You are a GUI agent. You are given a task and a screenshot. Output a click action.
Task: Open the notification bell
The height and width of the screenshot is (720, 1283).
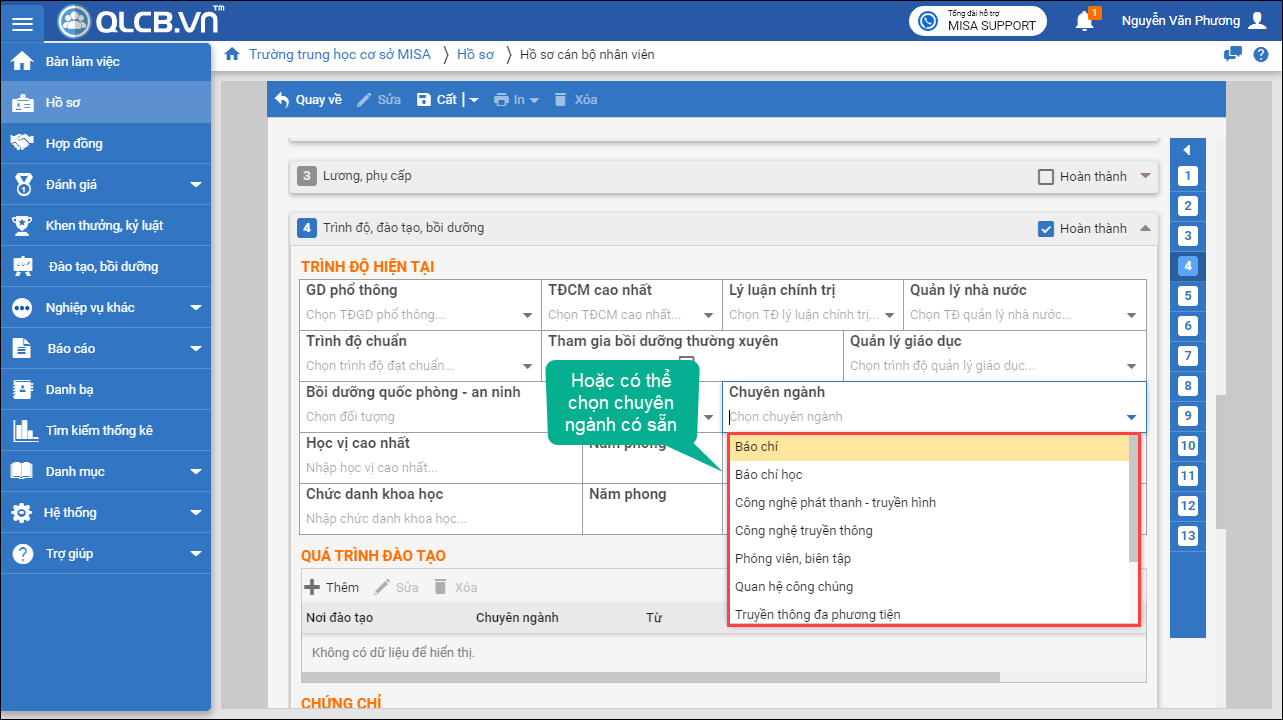[1084, 21]
